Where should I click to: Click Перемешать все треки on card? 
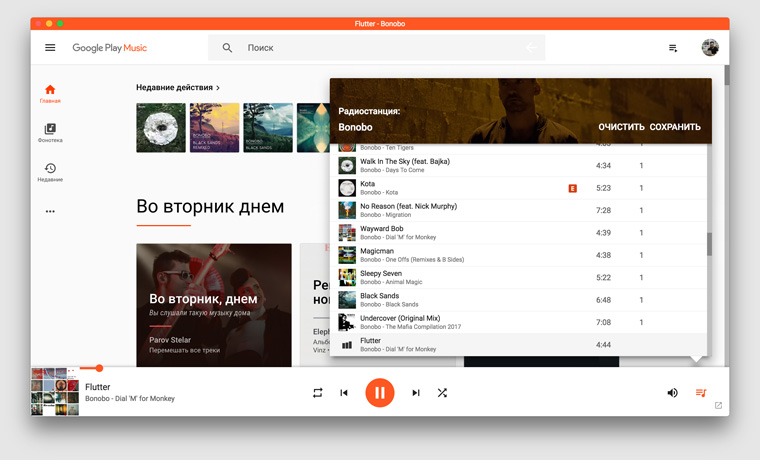click(x=185, y=350)
